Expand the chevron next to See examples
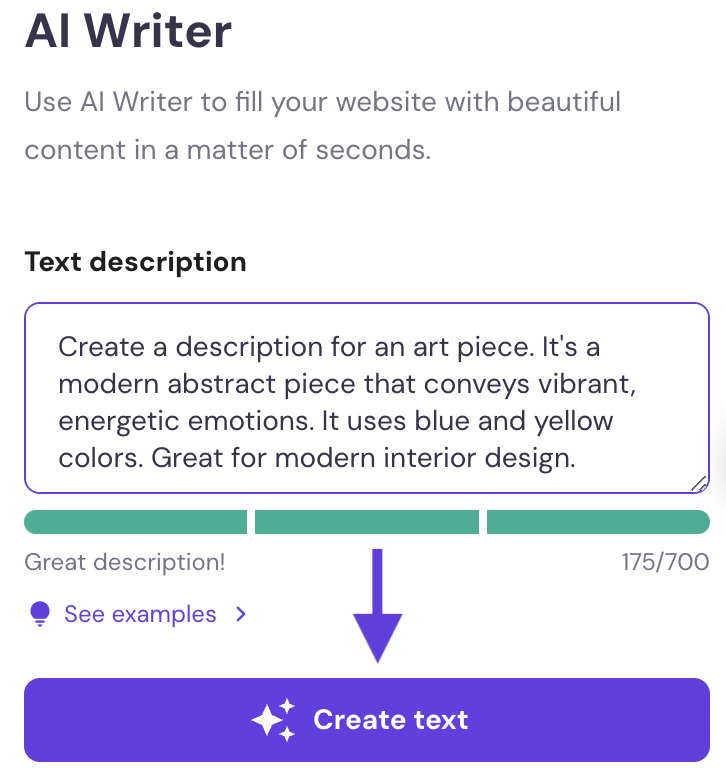726x778 pixels. tap(240, 614)
